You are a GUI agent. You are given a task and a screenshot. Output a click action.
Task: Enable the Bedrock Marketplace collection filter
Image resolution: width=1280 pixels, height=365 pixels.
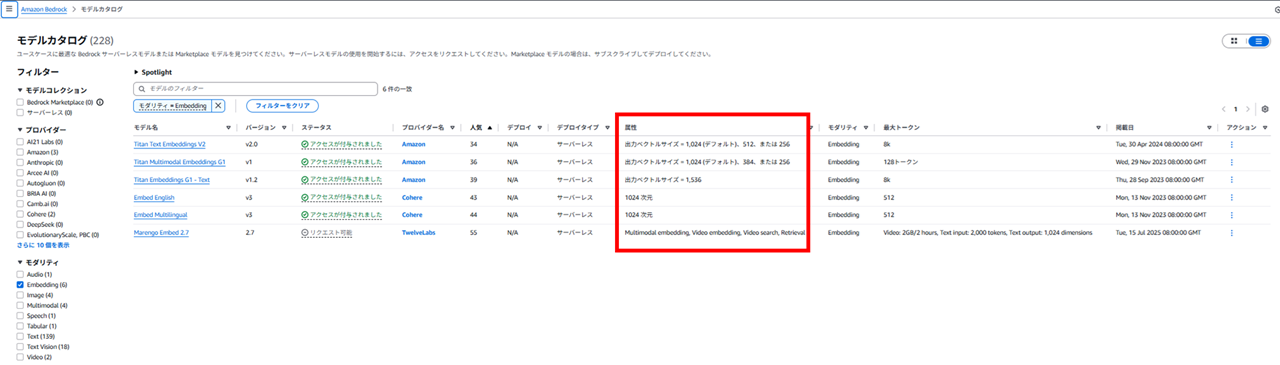21,102
